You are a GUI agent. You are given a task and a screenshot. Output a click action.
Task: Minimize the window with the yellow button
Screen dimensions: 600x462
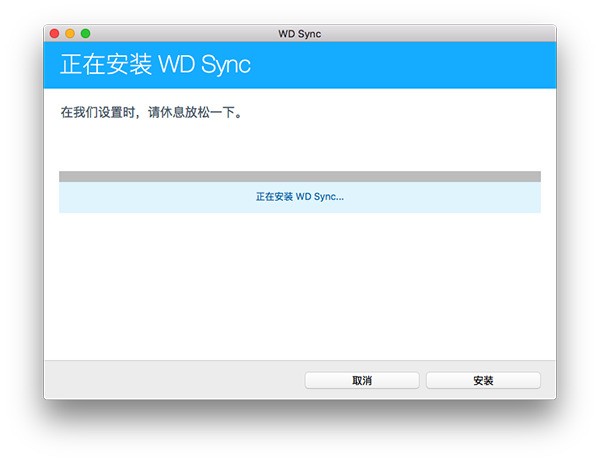coord(70,34)
